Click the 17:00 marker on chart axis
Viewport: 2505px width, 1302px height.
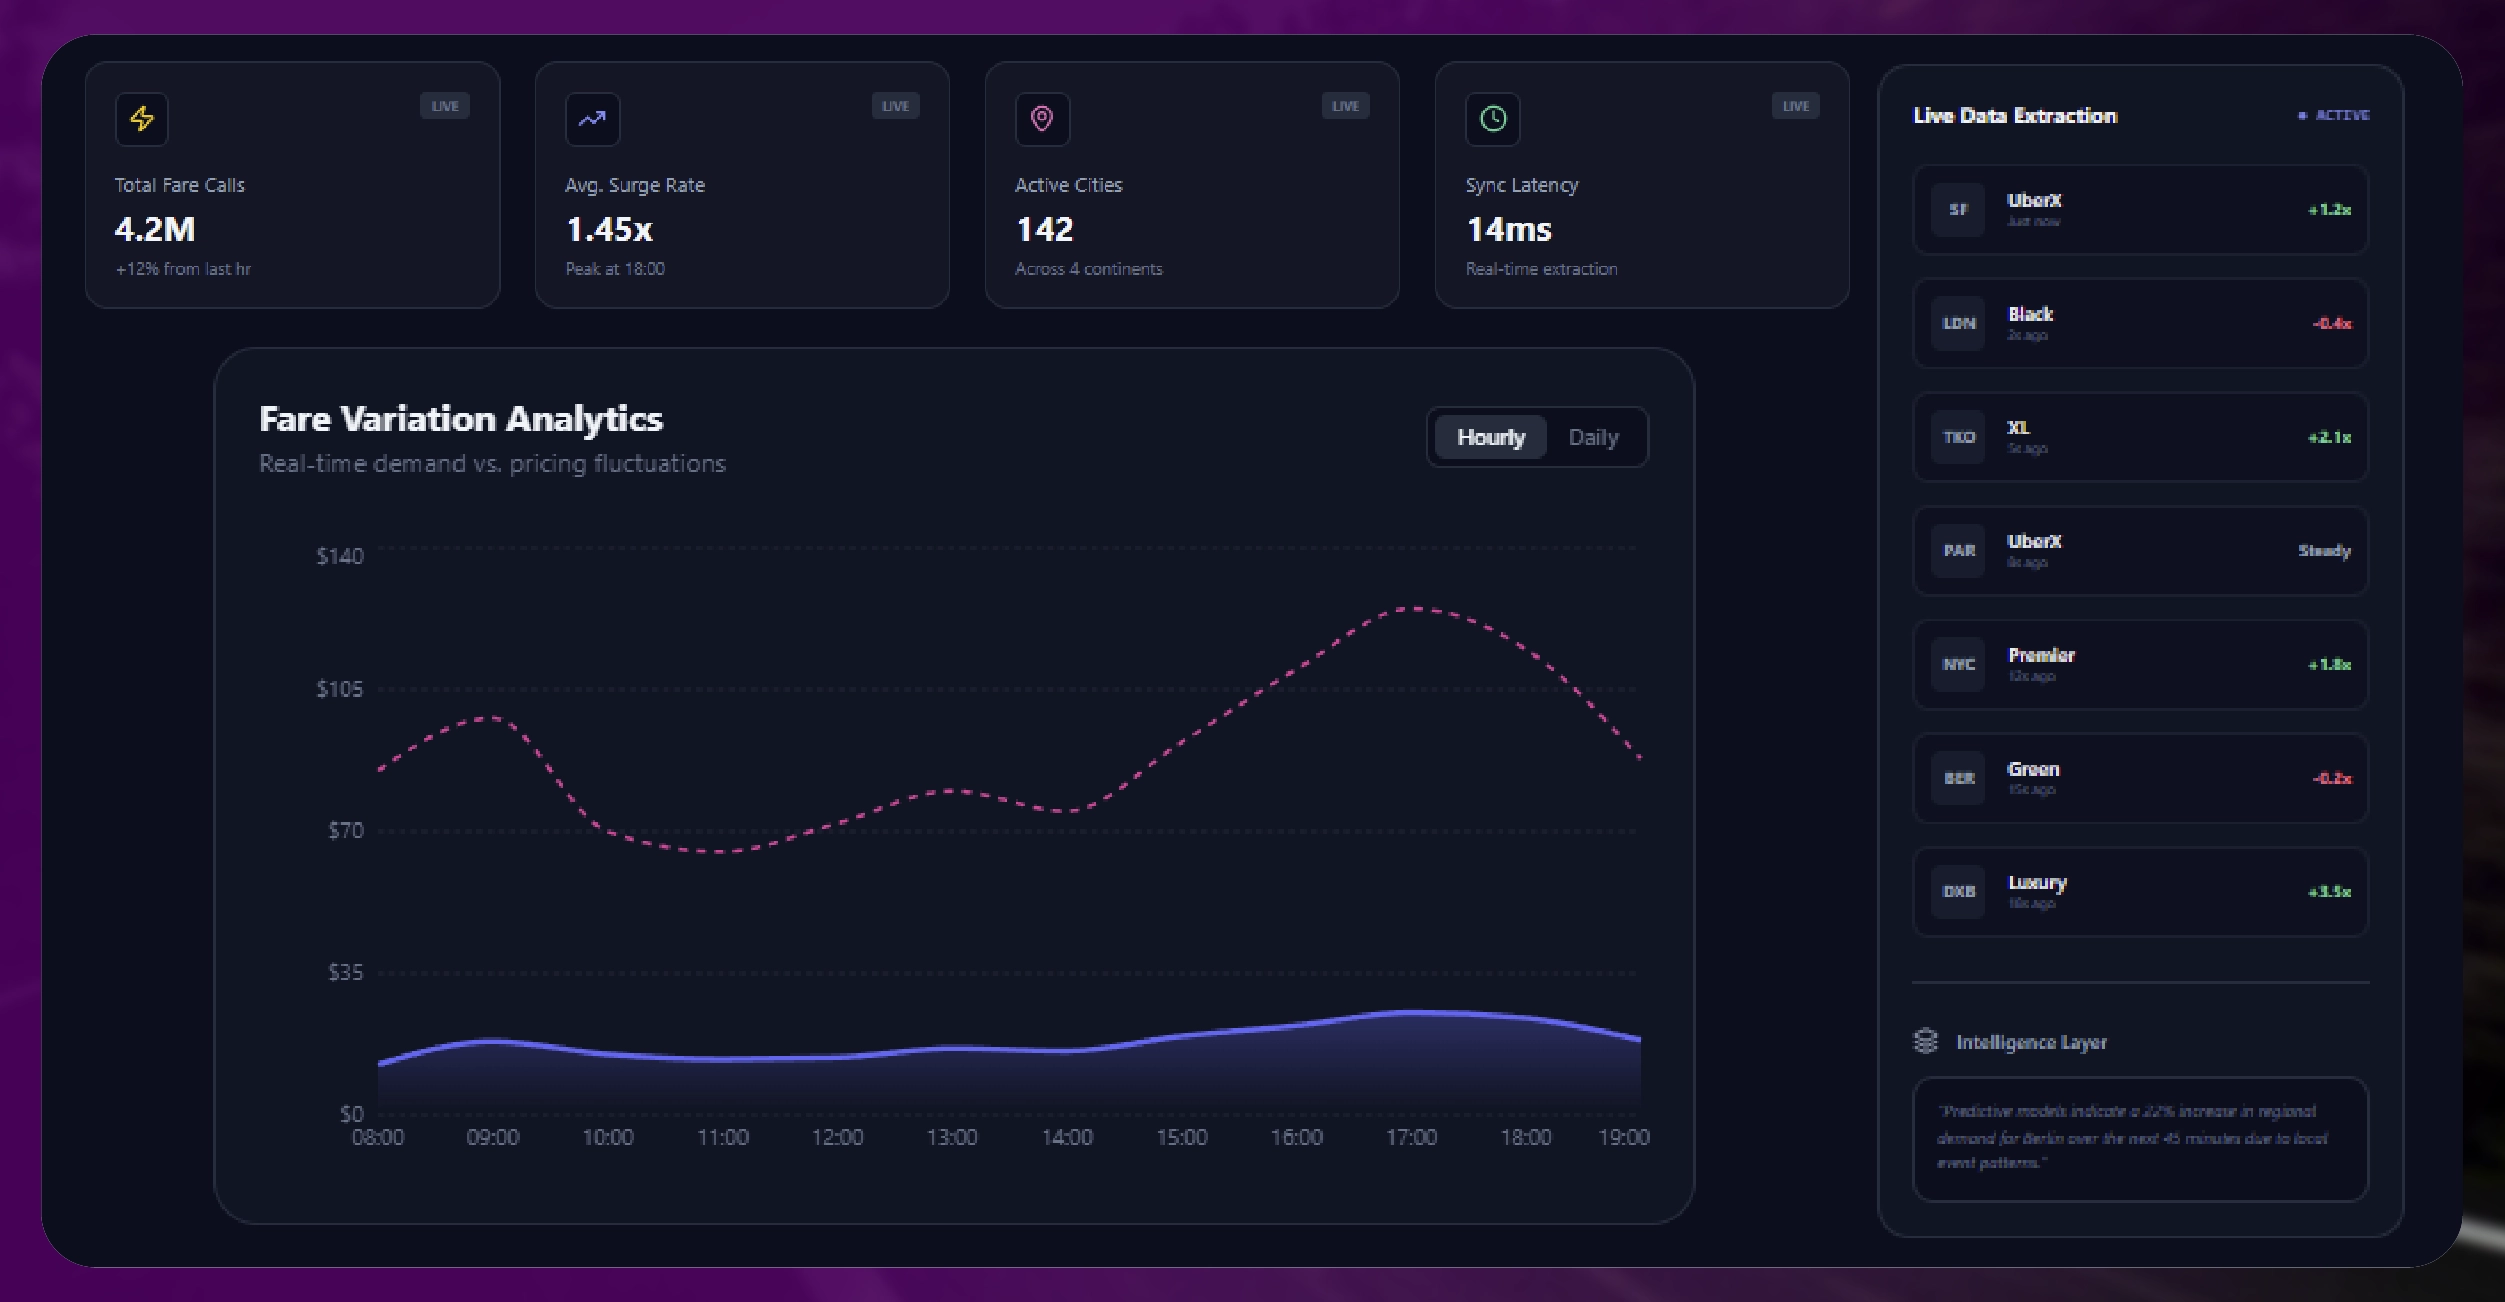tap(1411, 1137)
